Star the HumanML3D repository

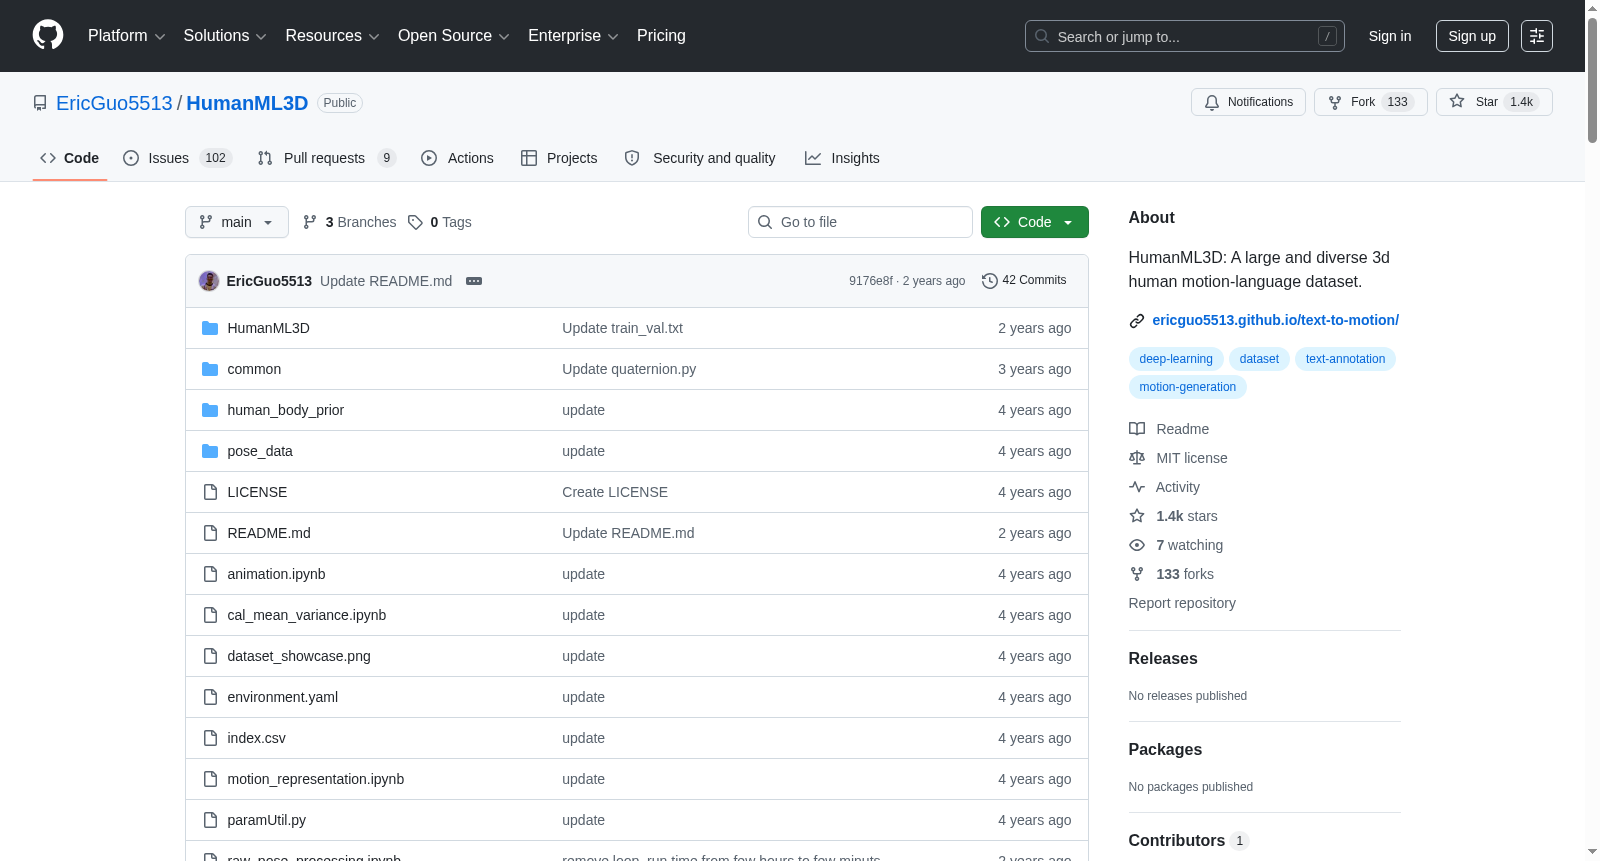[x=1494, y=102]
